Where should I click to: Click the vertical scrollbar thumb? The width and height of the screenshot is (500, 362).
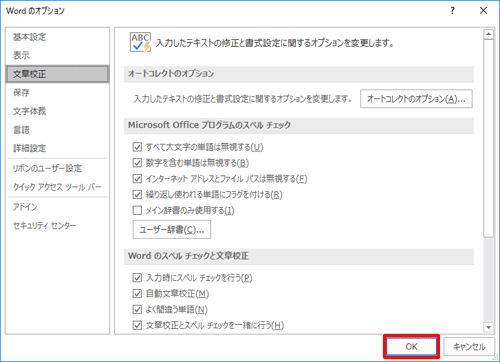click(488, 138)
